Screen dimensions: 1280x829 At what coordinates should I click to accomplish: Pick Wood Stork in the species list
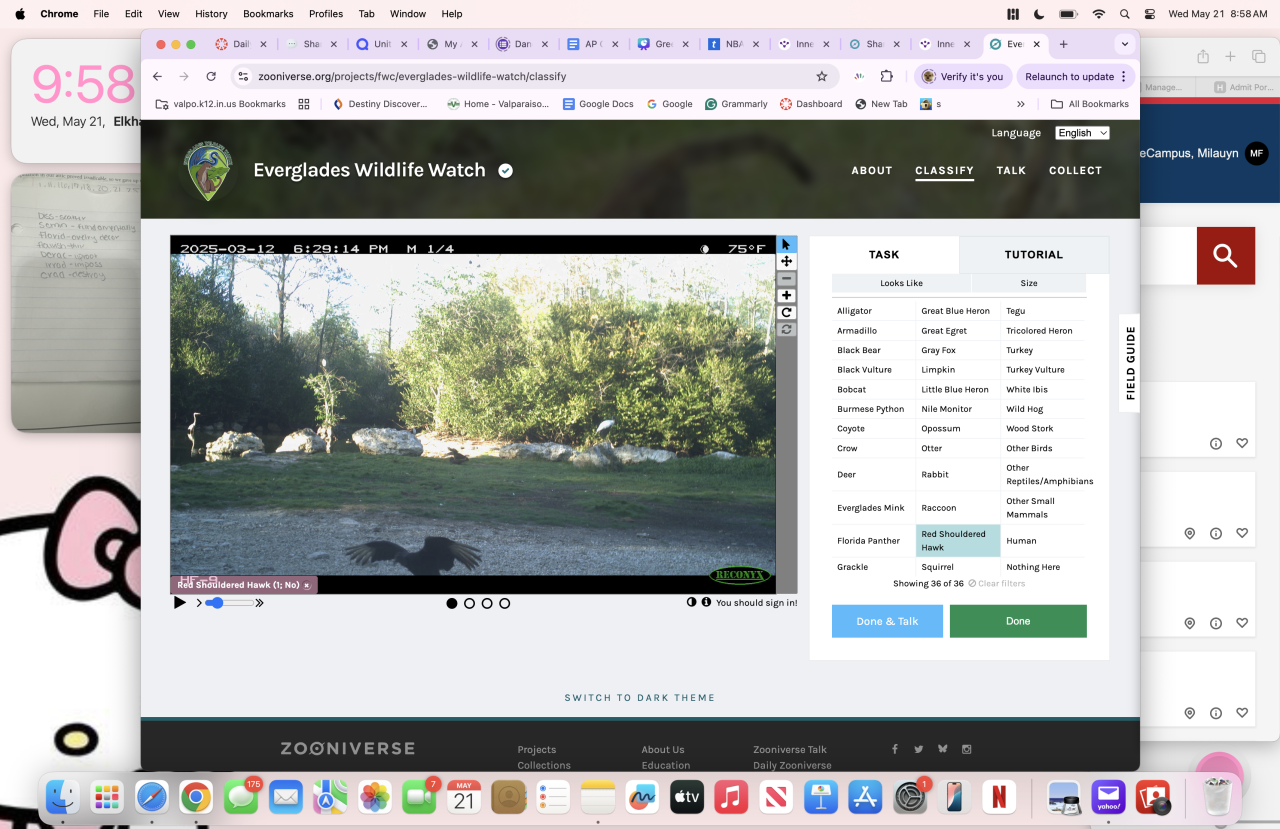[1044, 429]
